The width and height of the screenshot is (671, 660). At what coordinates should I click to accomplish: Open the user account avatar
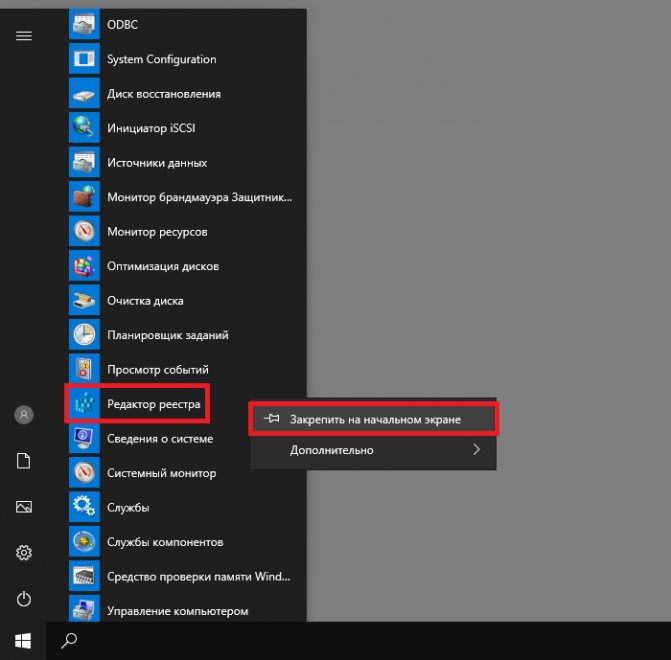pyautogui.click(x=24, y=415)
